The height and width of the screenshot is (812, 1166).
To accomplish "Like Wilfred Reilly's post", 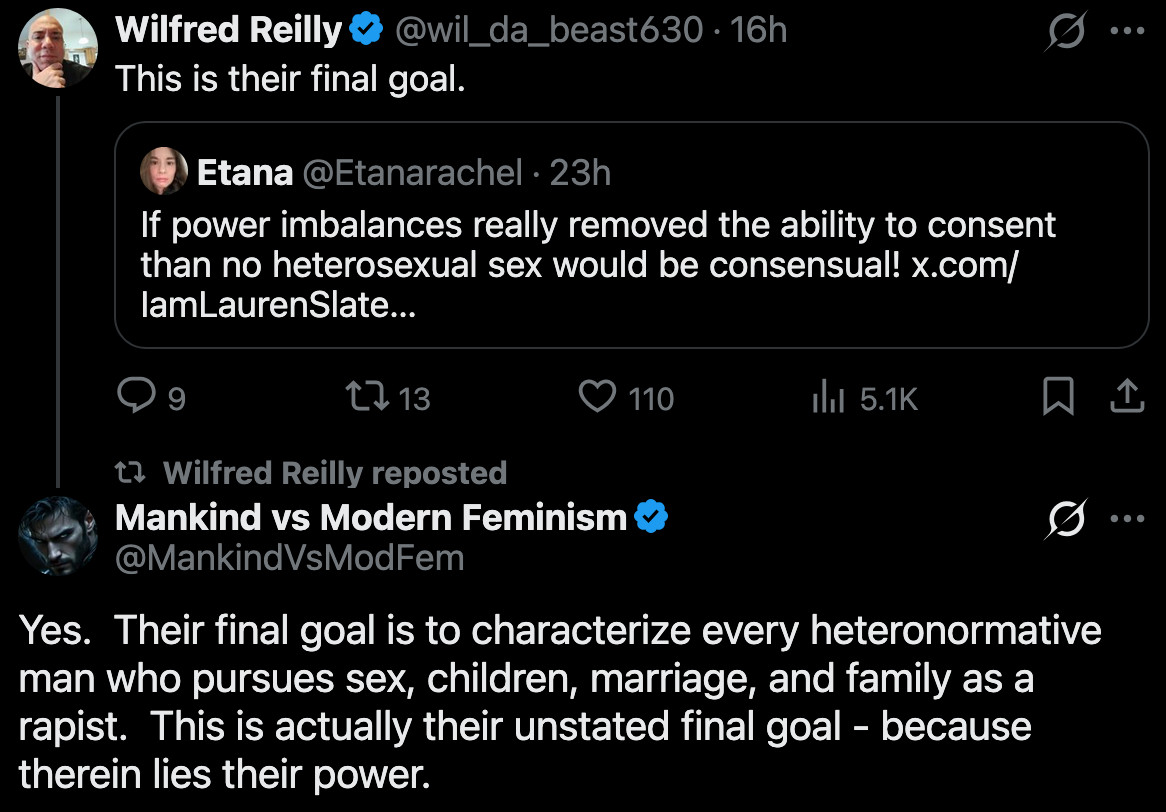I will click(596, 397).
